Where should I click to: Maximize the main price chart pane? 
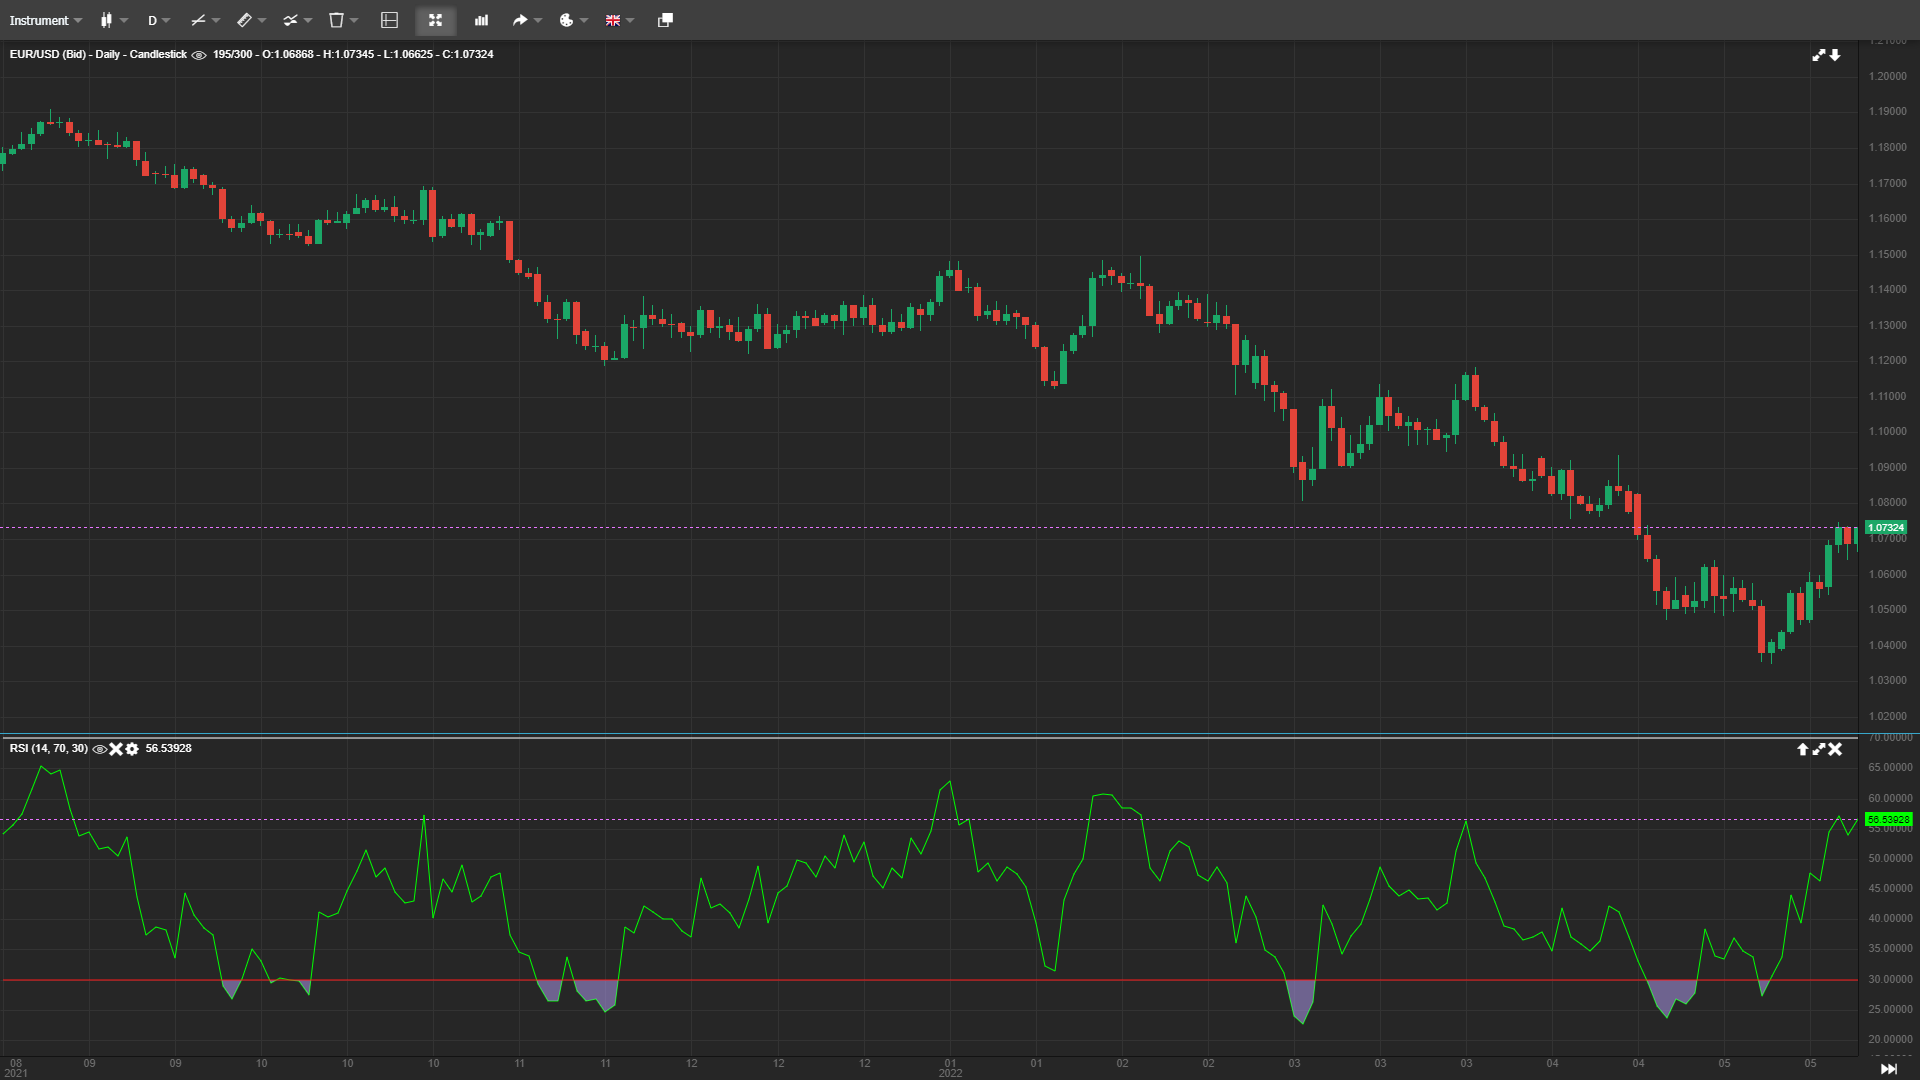[1819, 55]
